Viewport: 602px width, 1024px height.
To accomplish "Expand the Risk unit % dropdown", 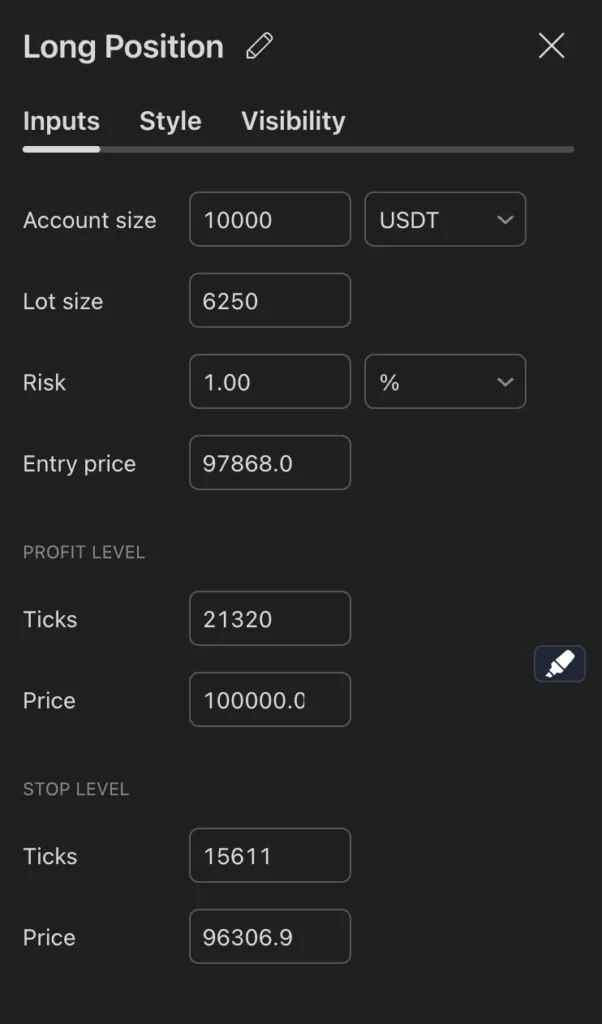I will (445, 382).
